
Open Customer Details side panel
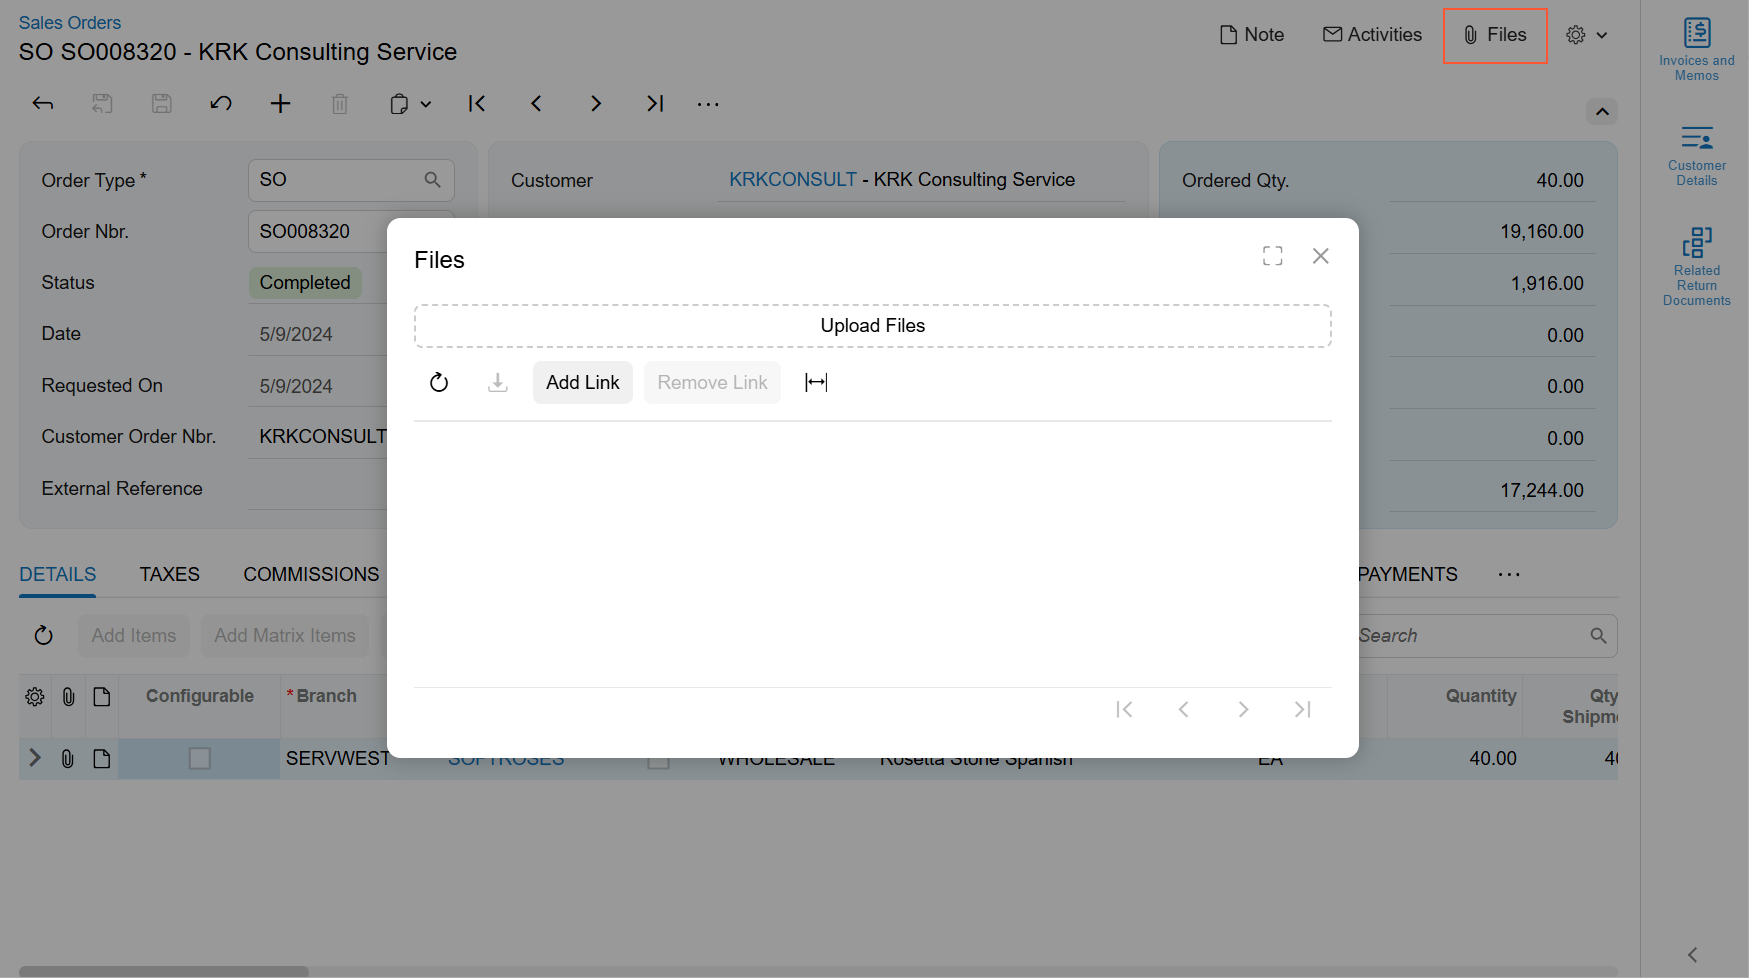click(x=1696, y=156)
